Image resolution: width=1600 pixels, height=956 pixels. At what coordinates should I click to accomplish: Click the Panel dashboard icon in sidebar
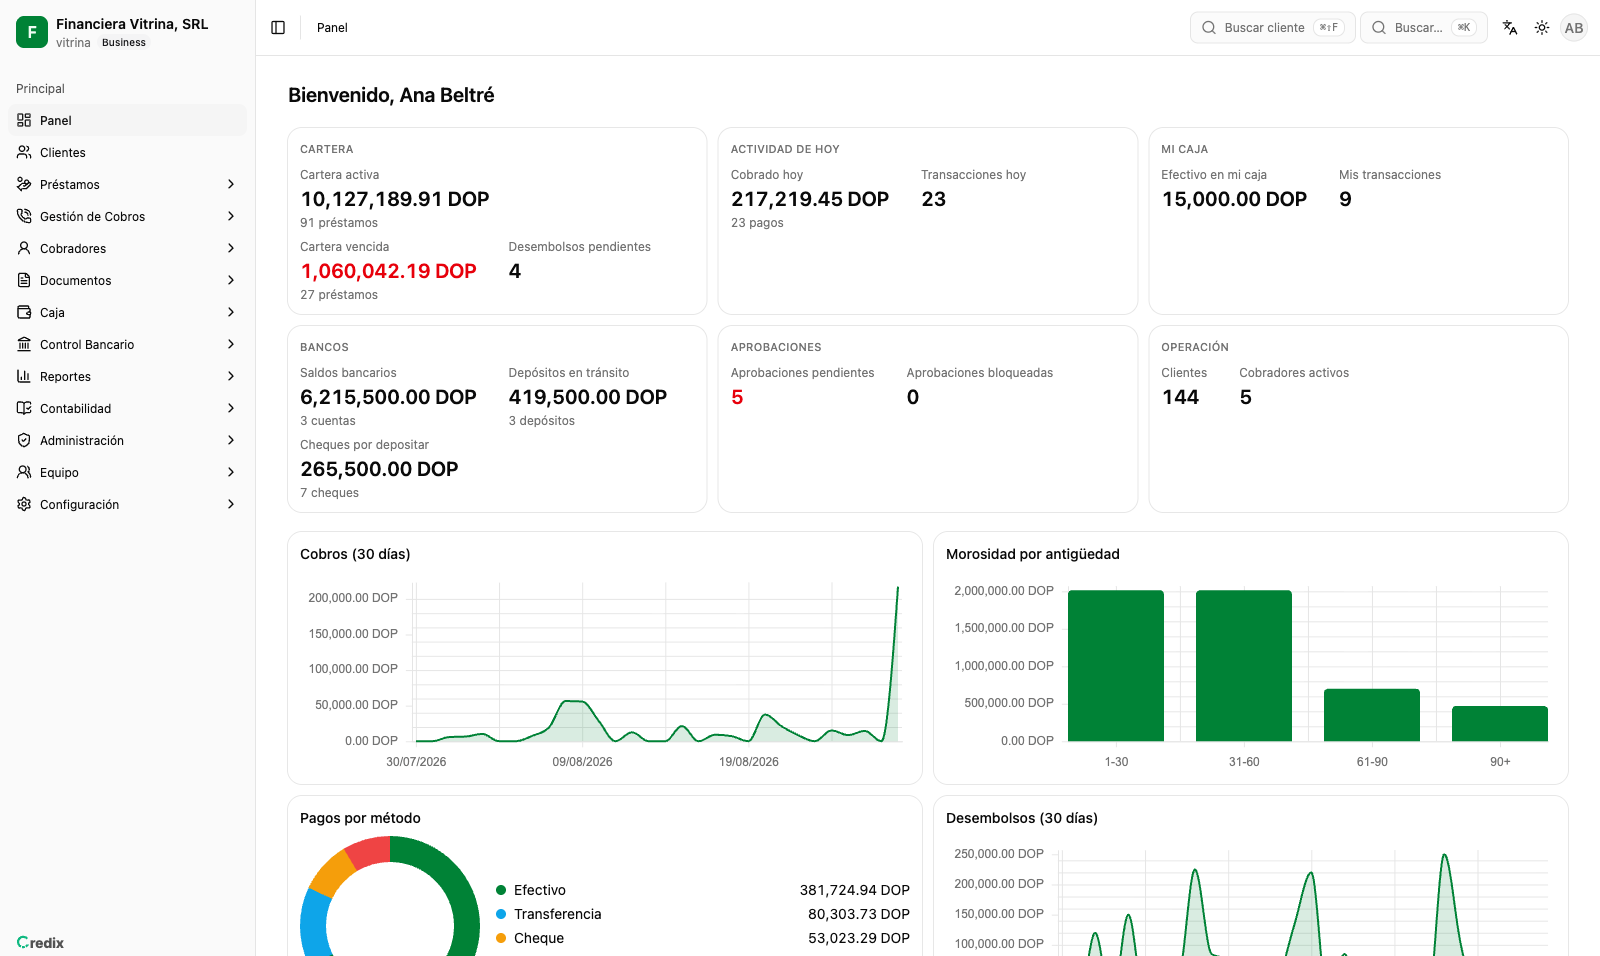coord(24,120)
